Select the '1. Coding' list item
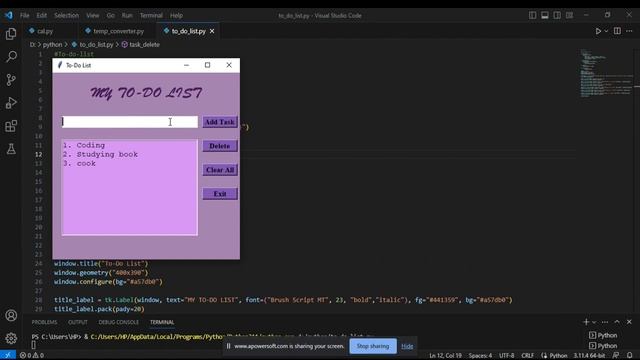640x360 pixels. tap(84, 145)
